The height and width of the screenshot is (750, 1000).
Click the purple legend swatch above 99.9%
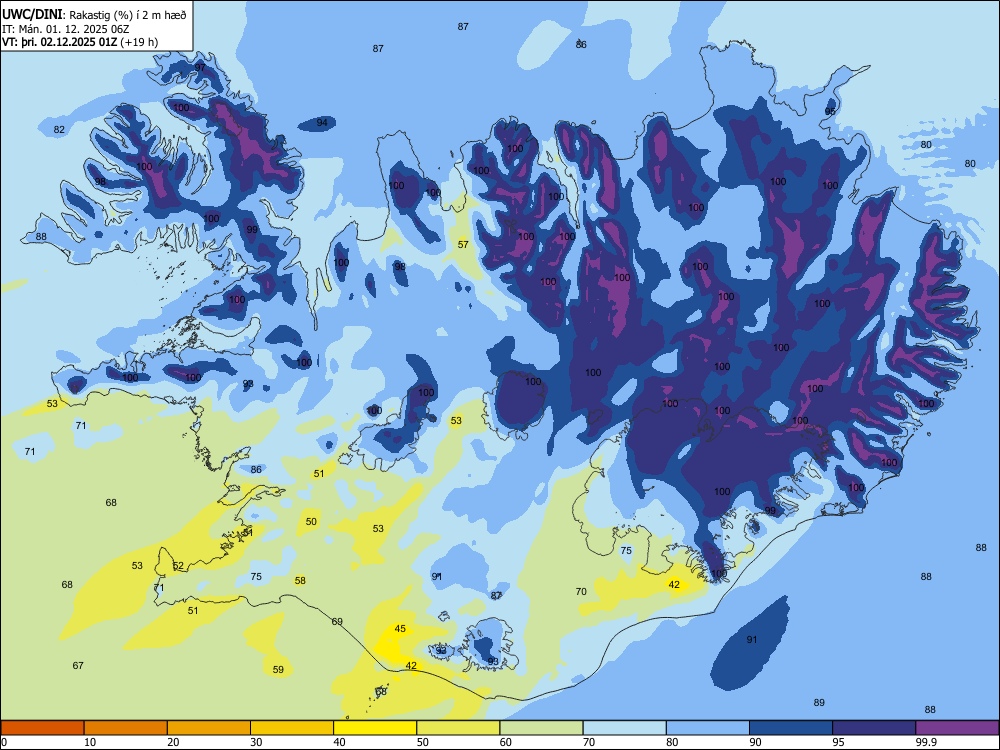[957, 728]
